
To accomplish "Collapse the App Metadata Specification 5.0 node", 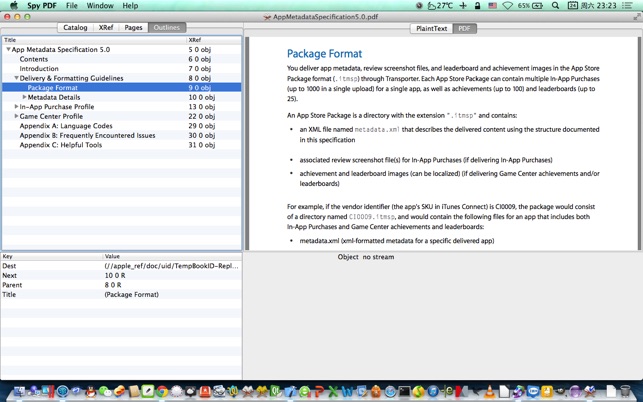I will (x=9, y=49).
